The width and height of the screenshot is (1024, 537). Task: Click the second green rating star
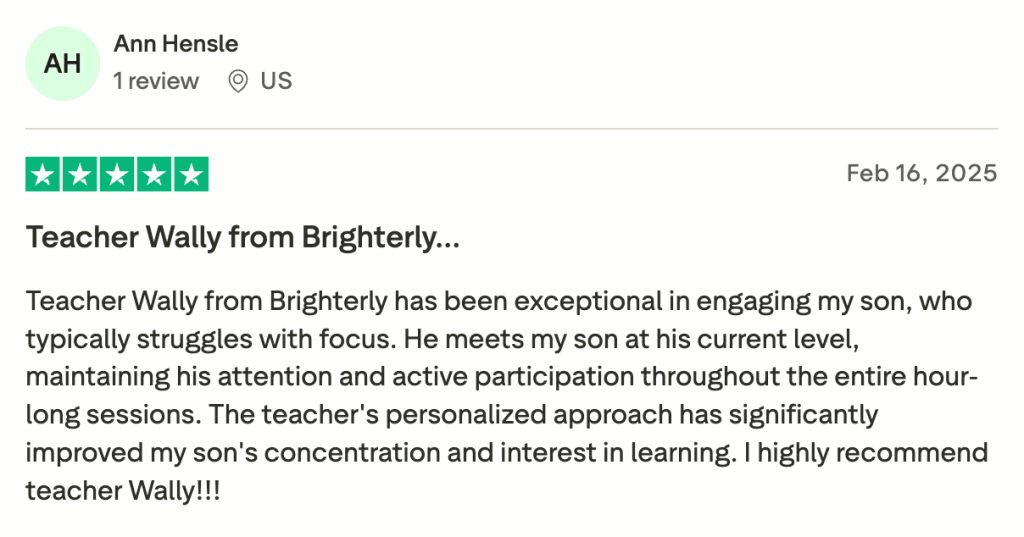[79, 174]
